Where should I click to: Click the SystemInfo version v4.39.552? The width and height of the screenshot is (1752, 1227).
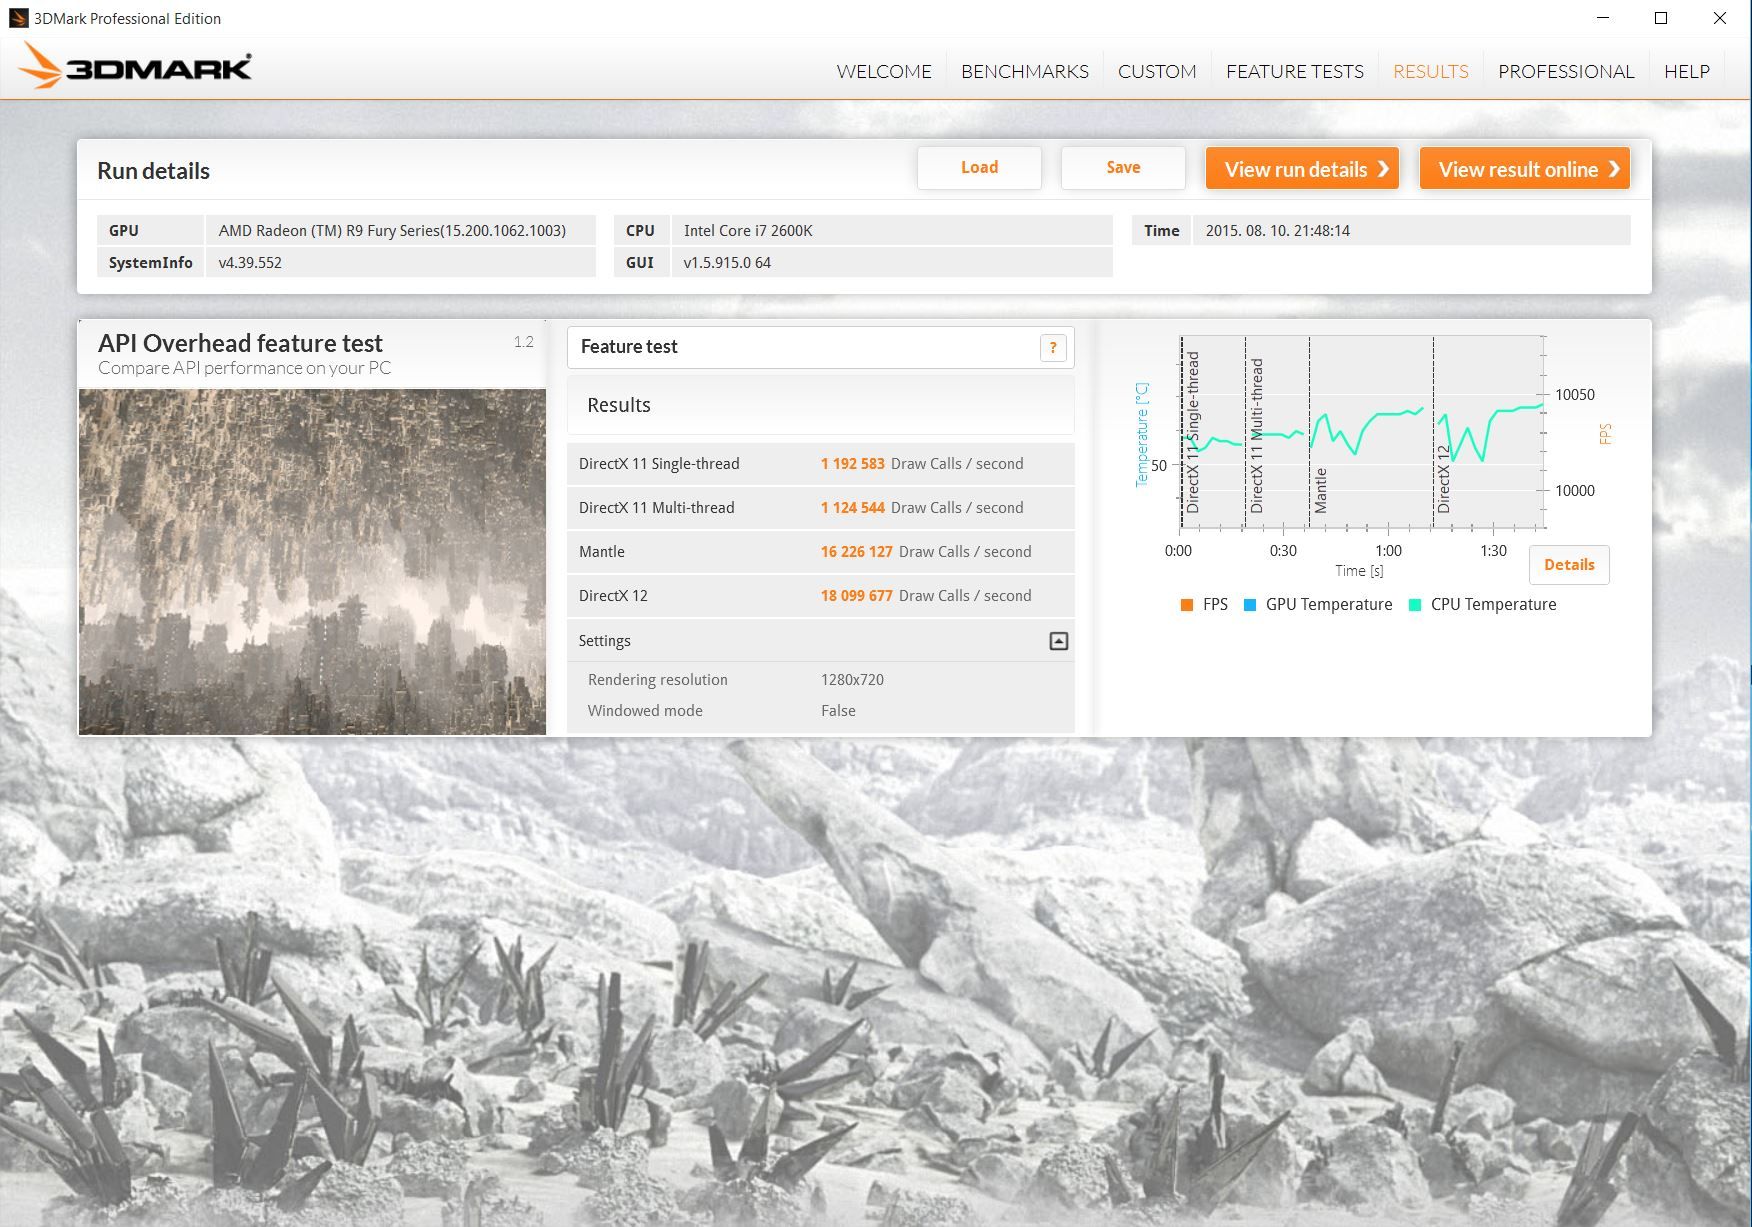(x=250, y=263)
